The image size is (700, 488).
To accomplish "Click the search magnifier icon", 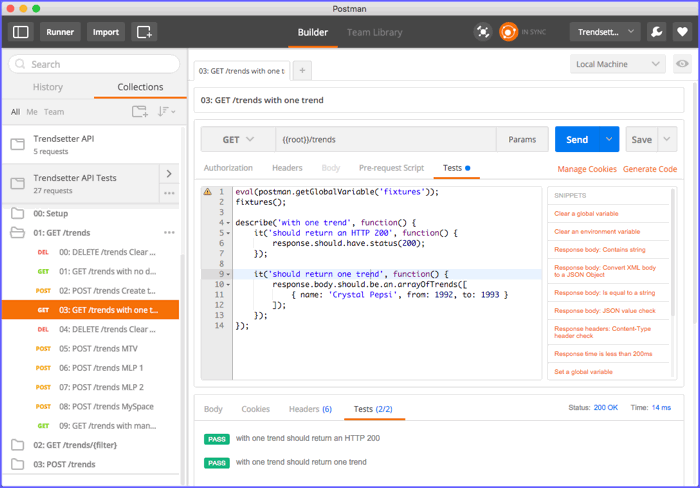I will click(20, 64).
